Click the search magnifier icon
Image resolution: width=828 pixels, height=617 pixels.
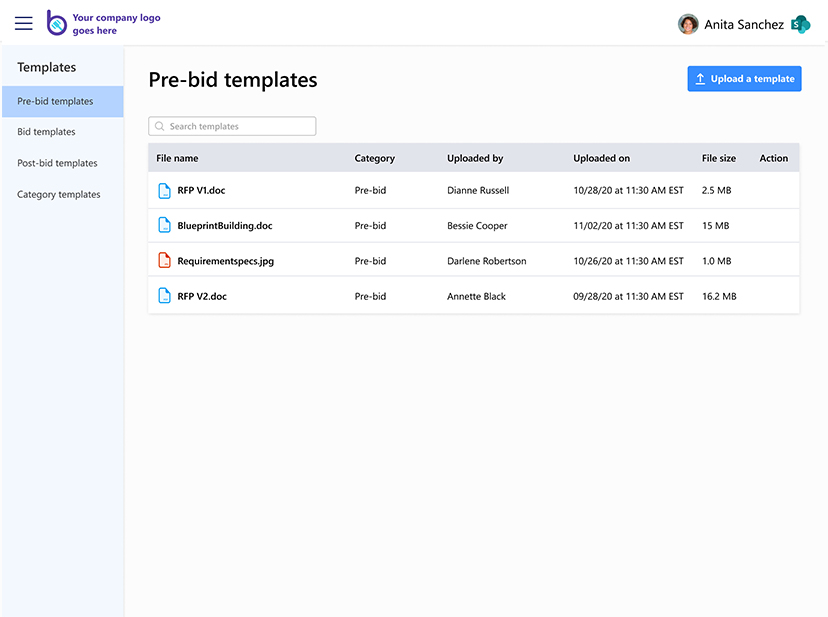[x=160, y=127]
